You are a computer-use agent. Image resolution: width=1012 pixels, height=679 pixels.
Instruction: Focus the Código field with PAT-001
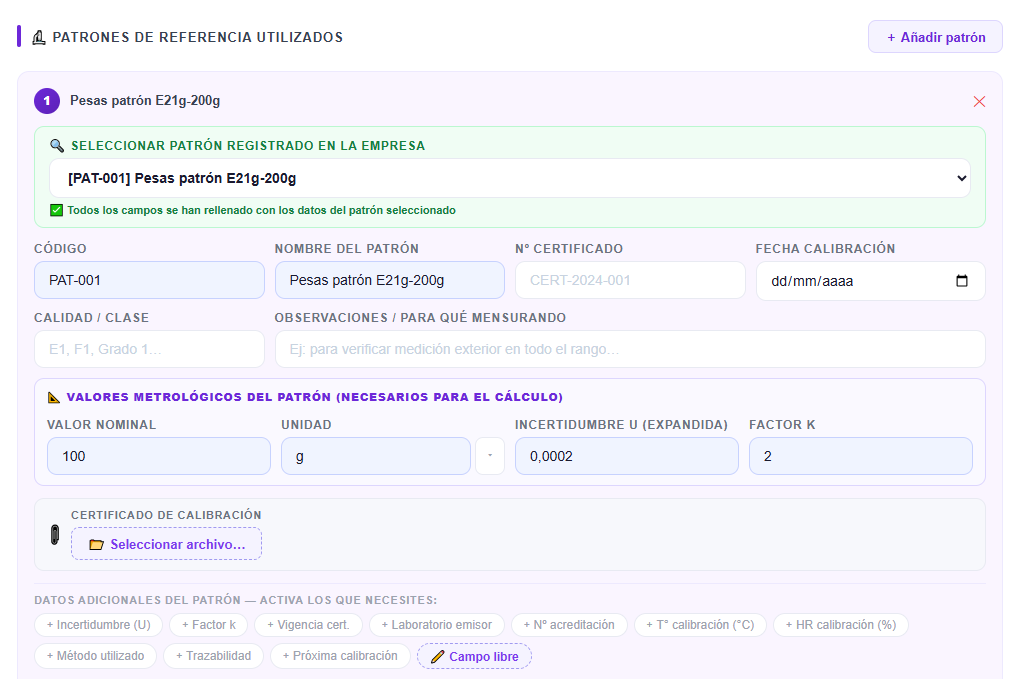click(149, 280)
